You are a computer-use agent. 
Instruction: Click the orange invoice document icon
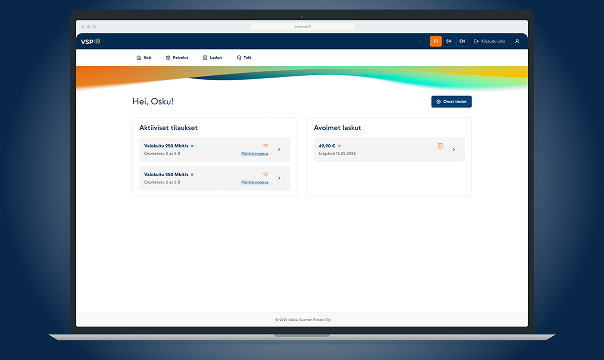[x=440, y=146]
